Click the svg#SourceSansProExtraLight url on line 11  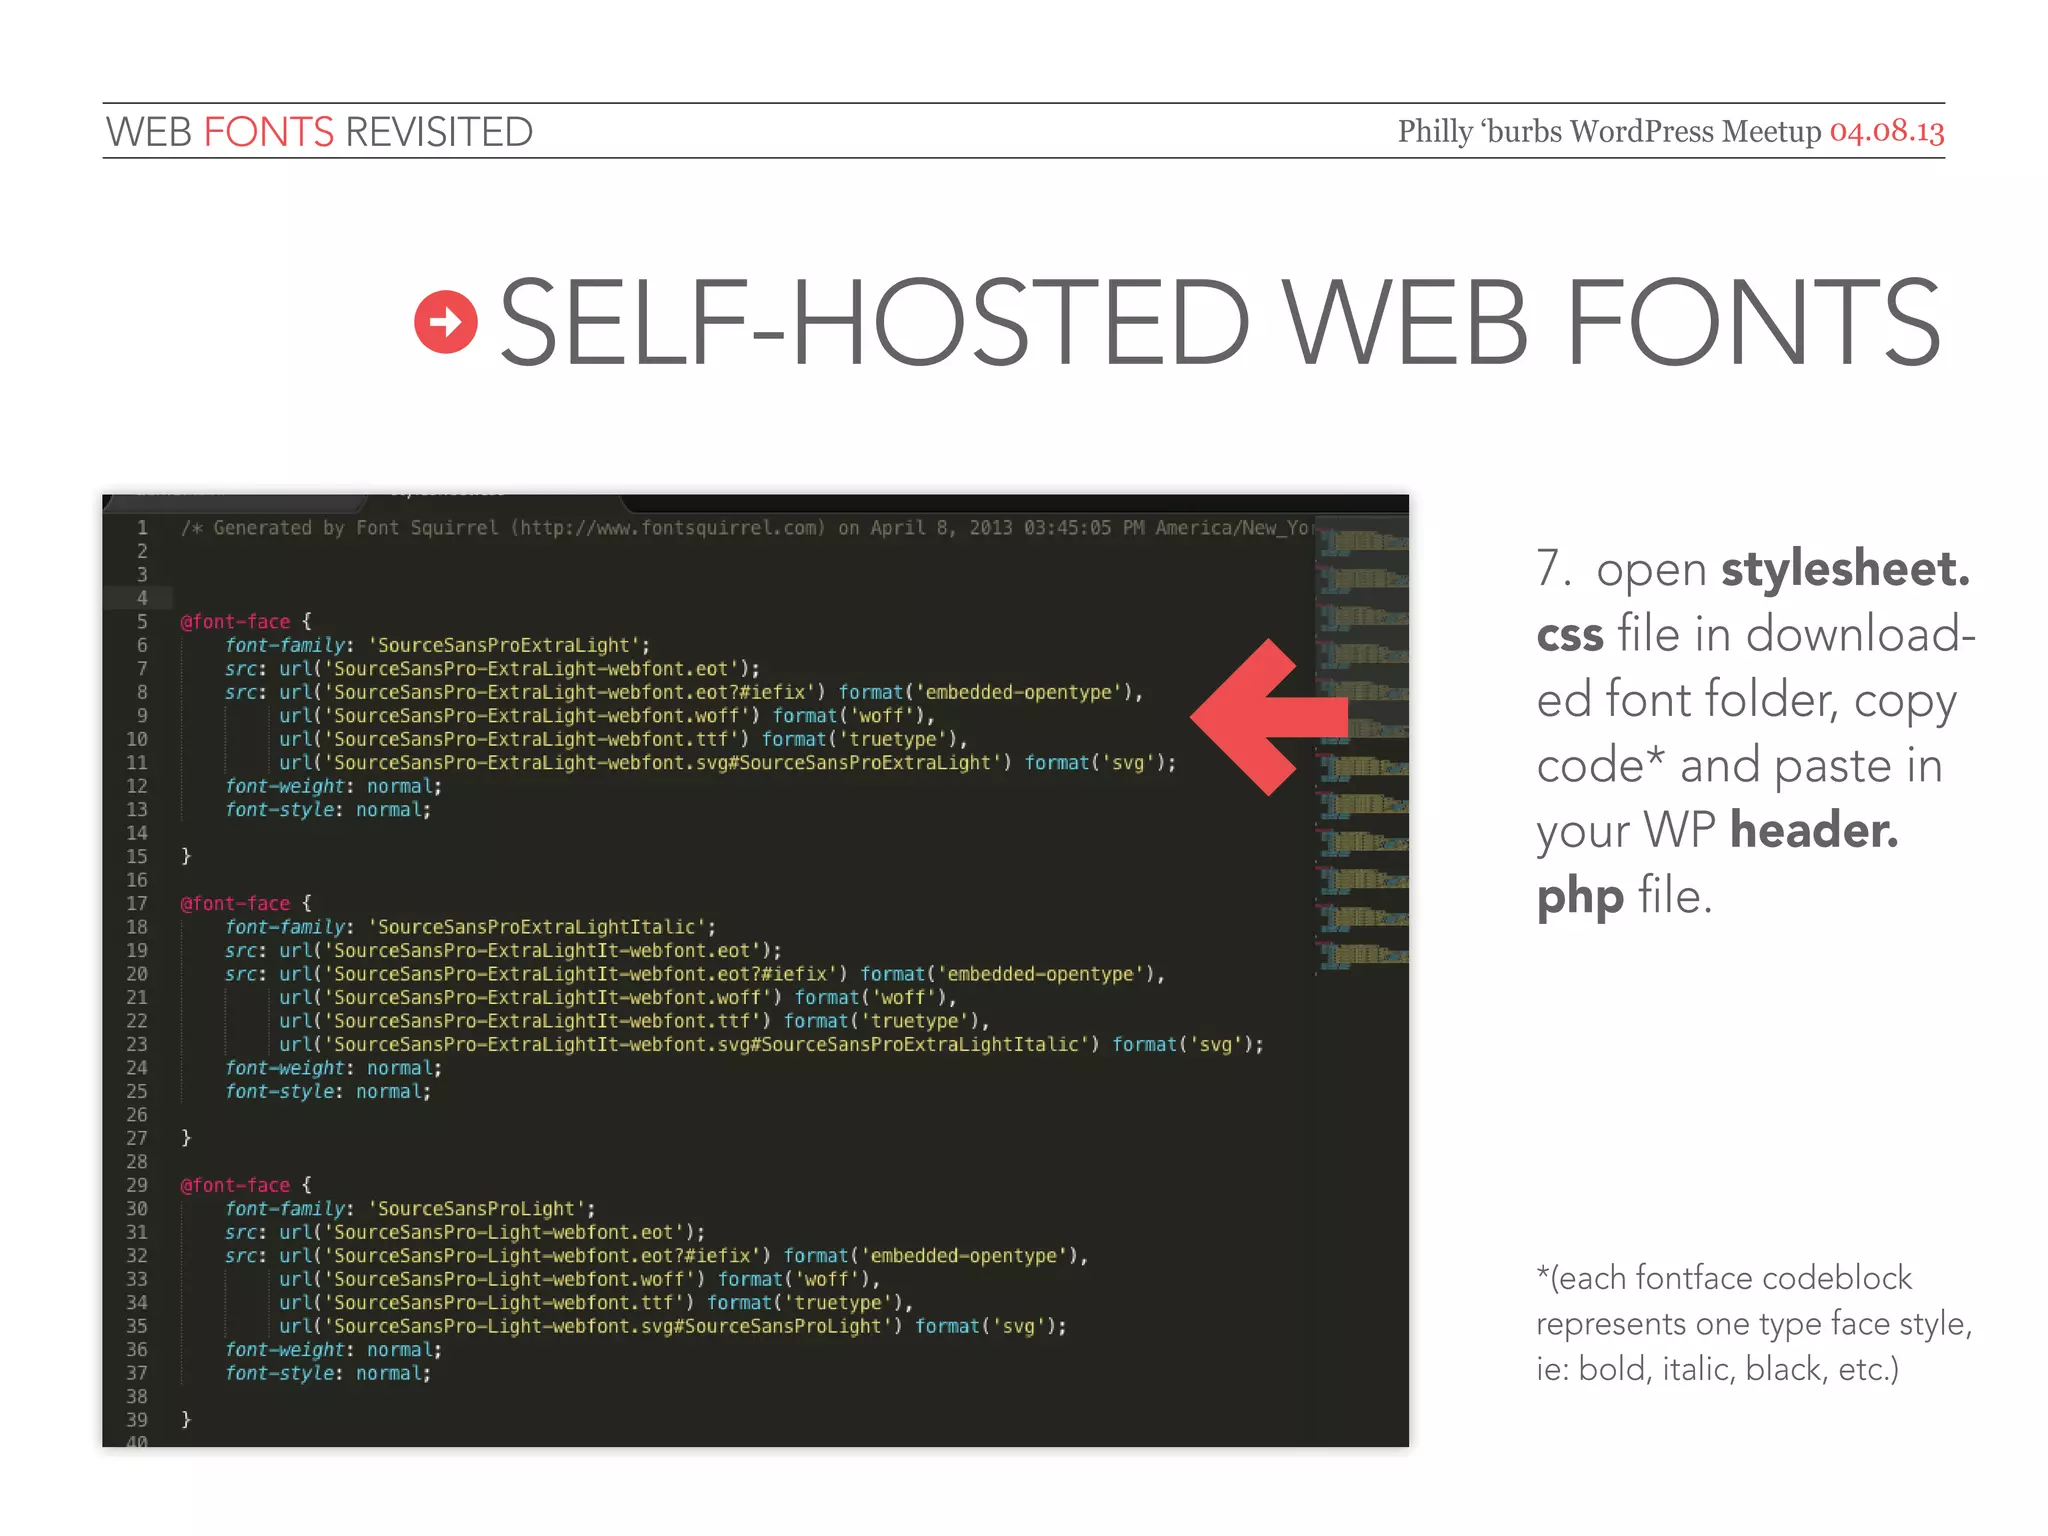pyautogui.click(x=645, y=763)
